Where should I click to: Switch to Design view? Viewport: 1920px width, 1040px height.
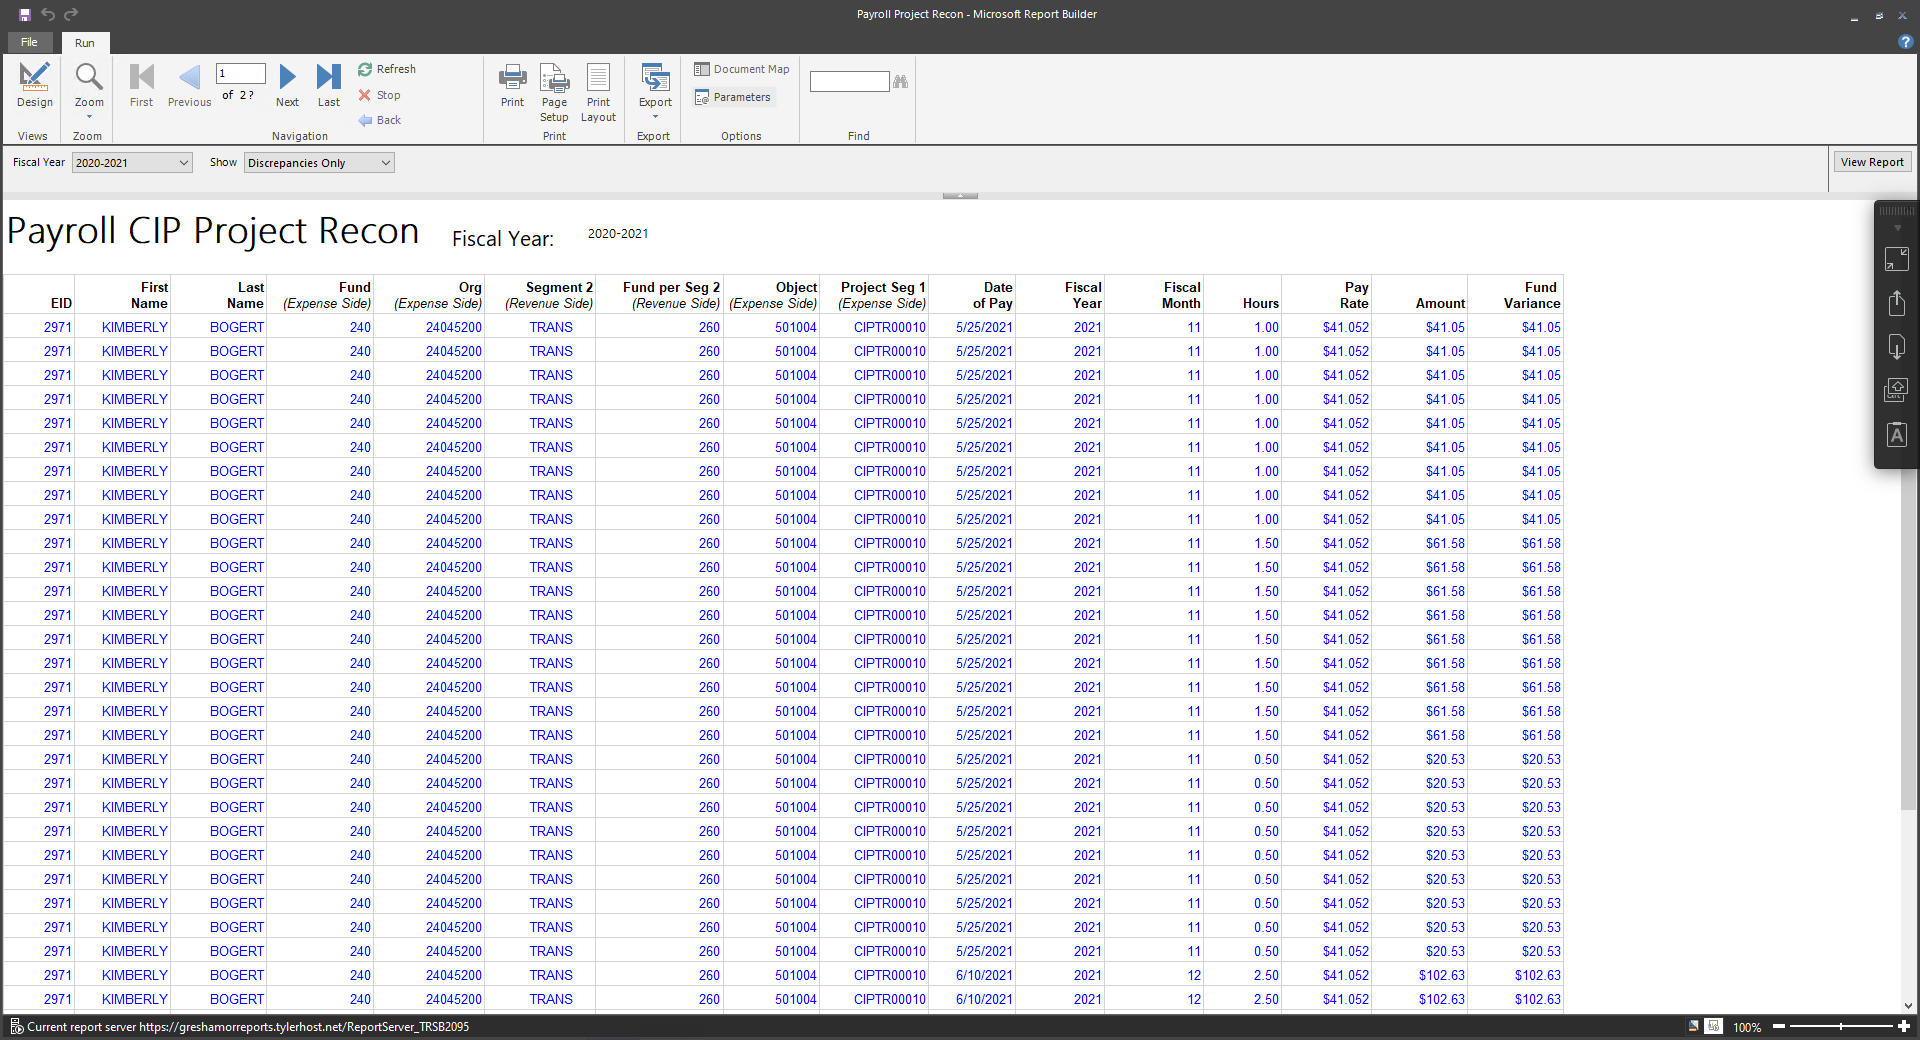pyautogui.click(x=34, y=85)
